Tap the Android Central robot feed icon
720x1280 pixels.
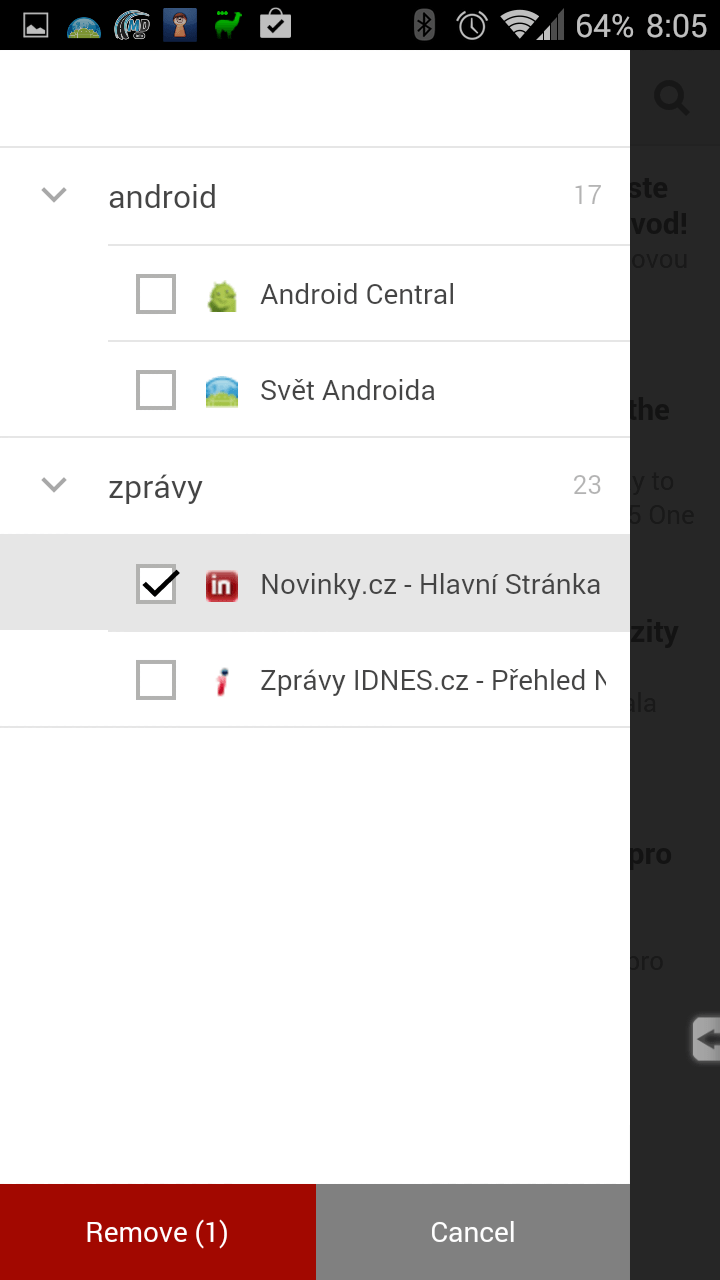pyautogui.click(x=222, y=295)
